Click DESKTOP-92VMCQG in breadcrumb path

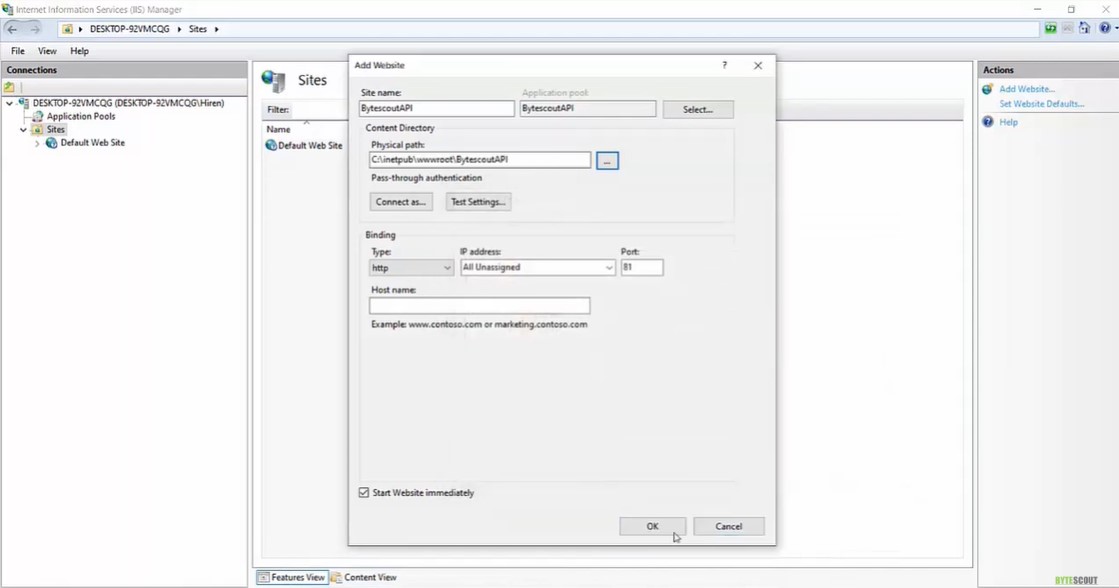coord(130,29)
